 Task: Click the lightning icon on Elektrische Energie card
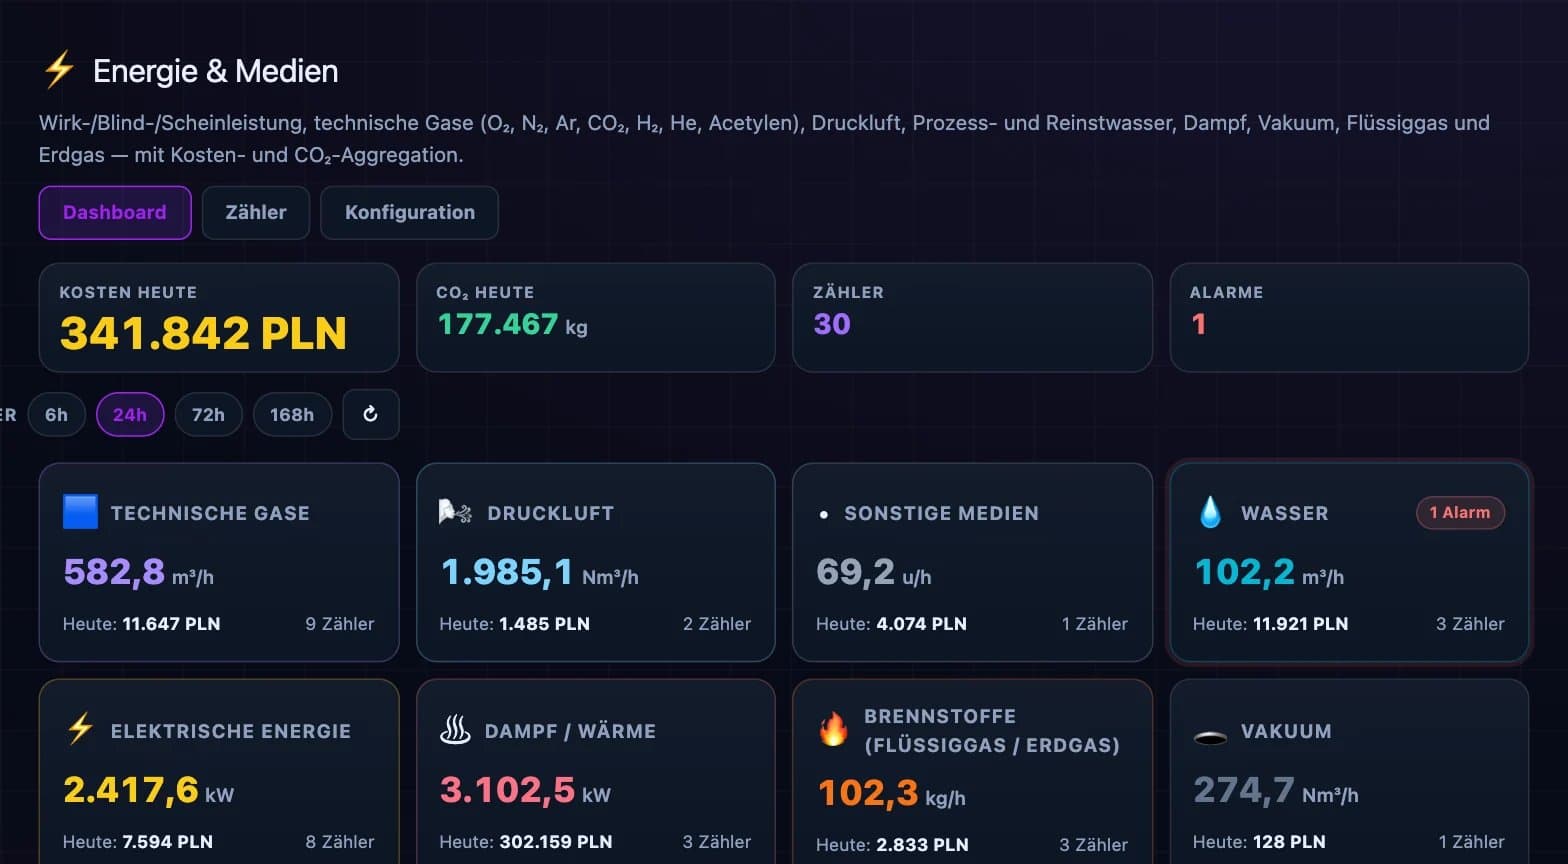(80, 730)
